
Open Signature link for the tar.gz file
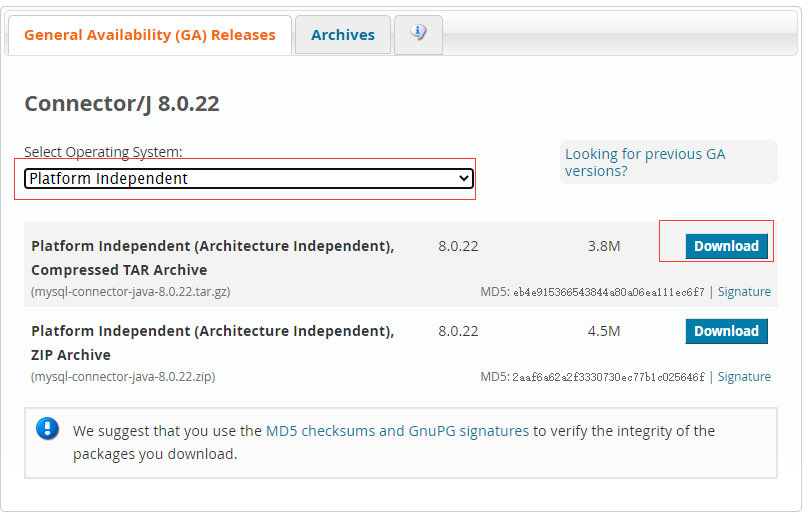pyautogui.click(x=744, y=292)
